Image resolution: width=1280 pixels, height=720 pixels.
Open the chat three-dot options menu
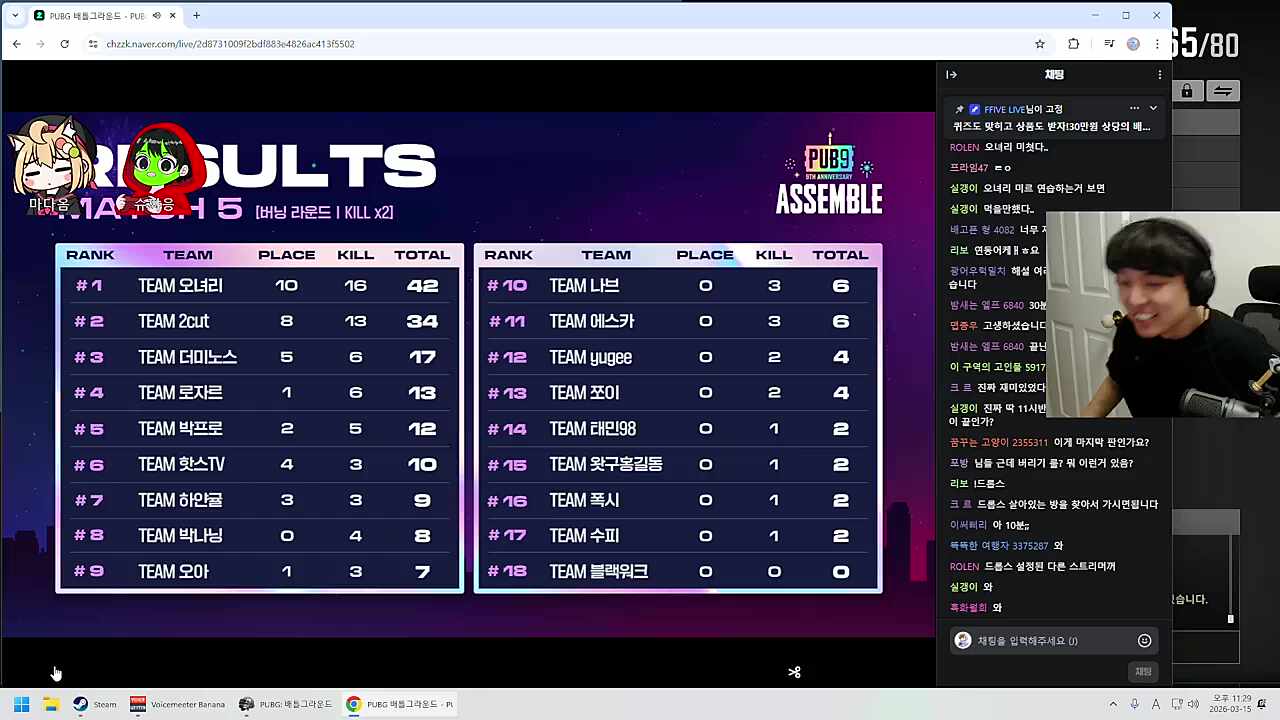(1159, 74)
